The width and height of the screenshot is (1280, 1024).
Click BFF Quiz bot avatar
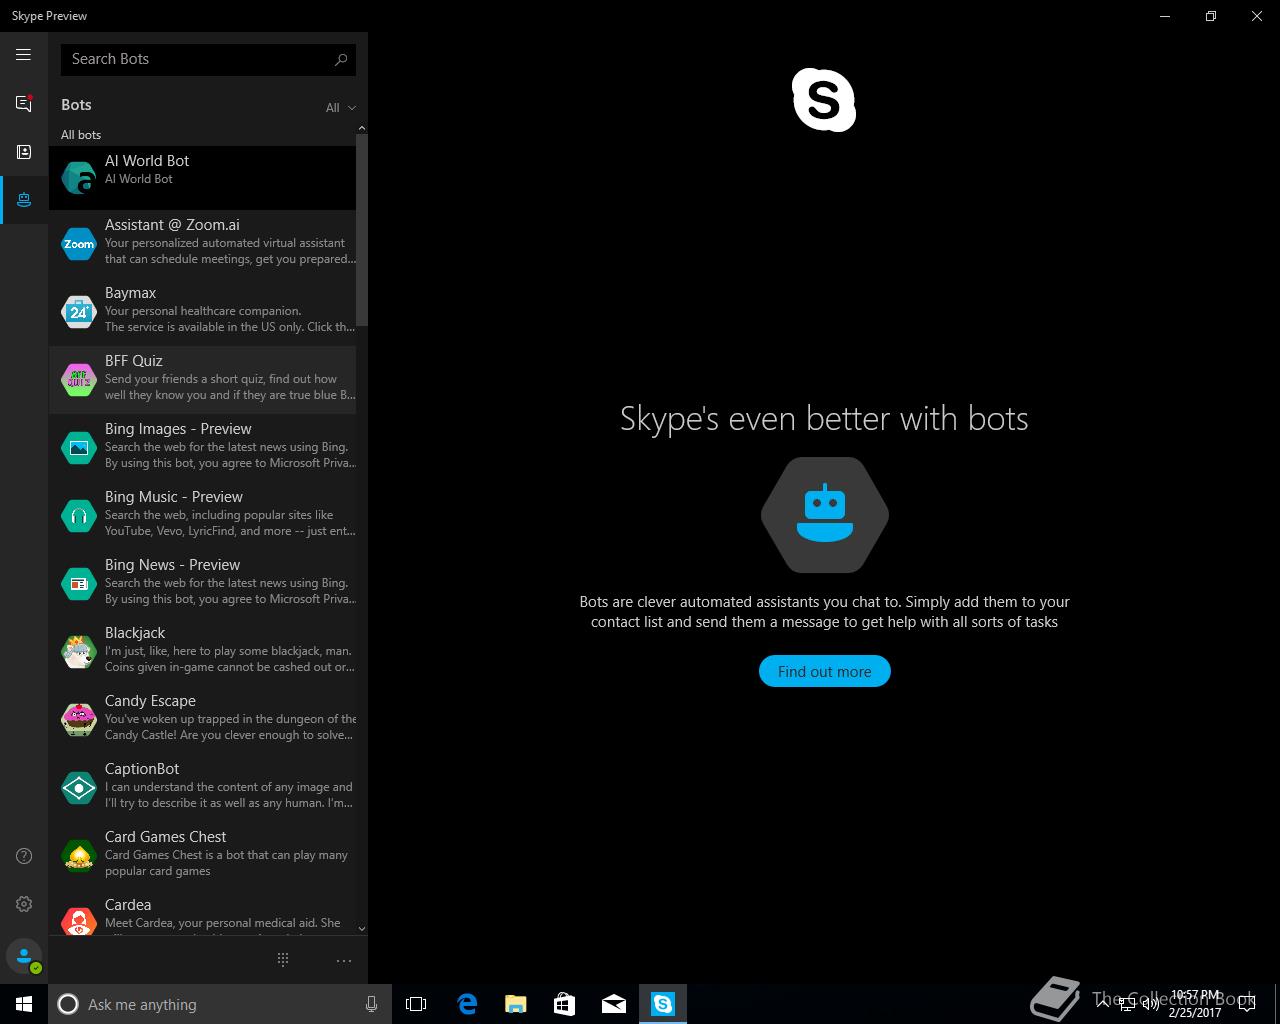coord(79,379)
